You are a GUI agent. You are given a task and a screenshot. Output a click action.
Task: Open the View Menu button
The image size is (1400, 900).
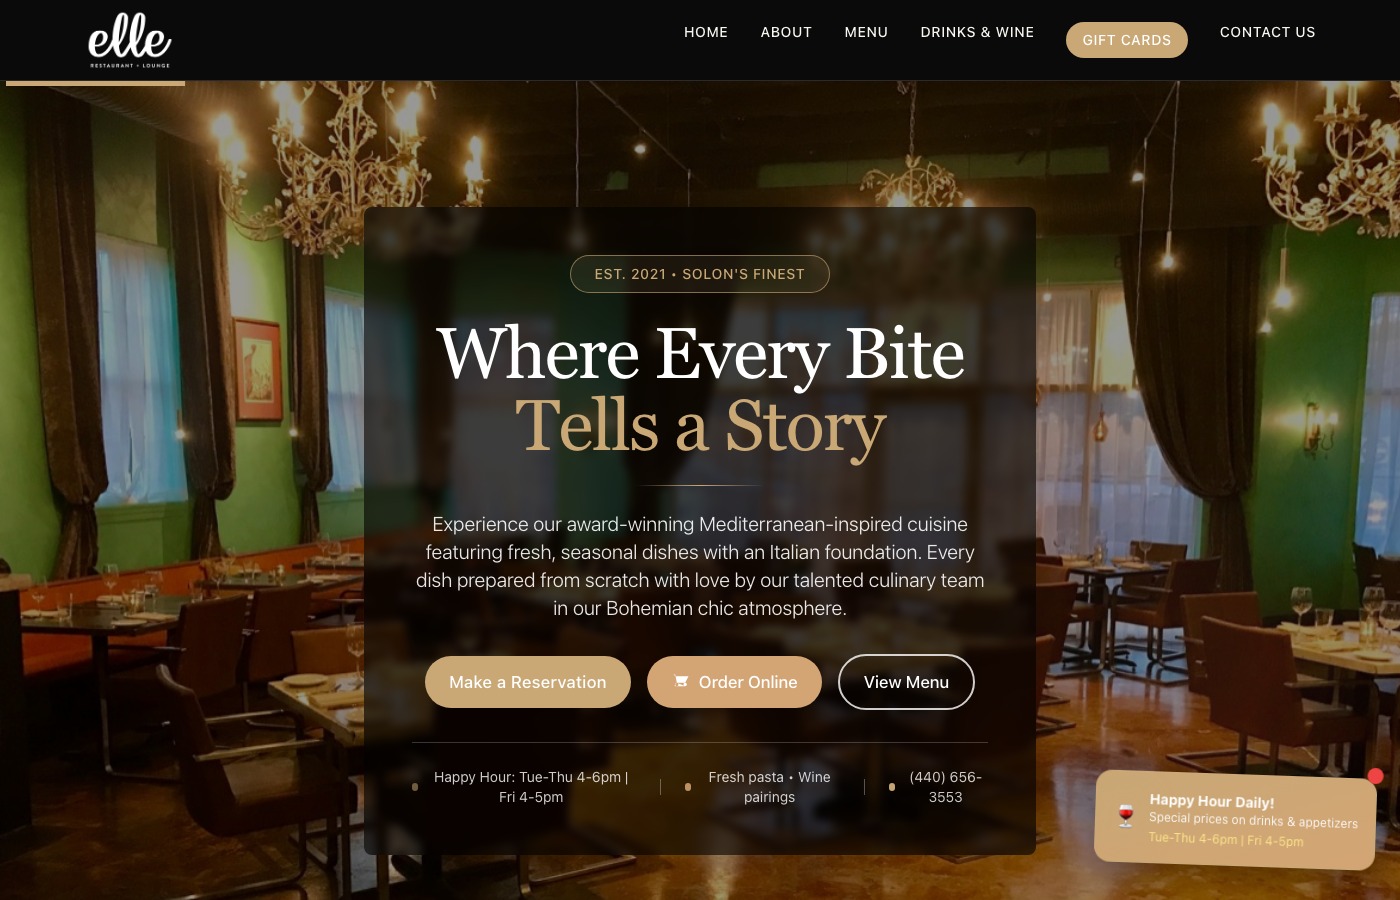pyautogui.click(x=906, y=682)
